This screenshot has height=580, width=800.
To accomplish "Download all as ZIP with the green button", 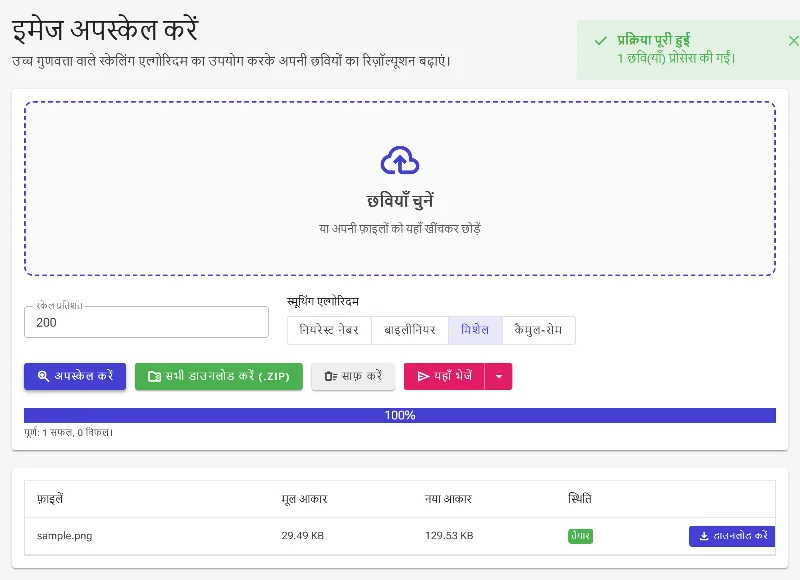I will coord(219,376).
